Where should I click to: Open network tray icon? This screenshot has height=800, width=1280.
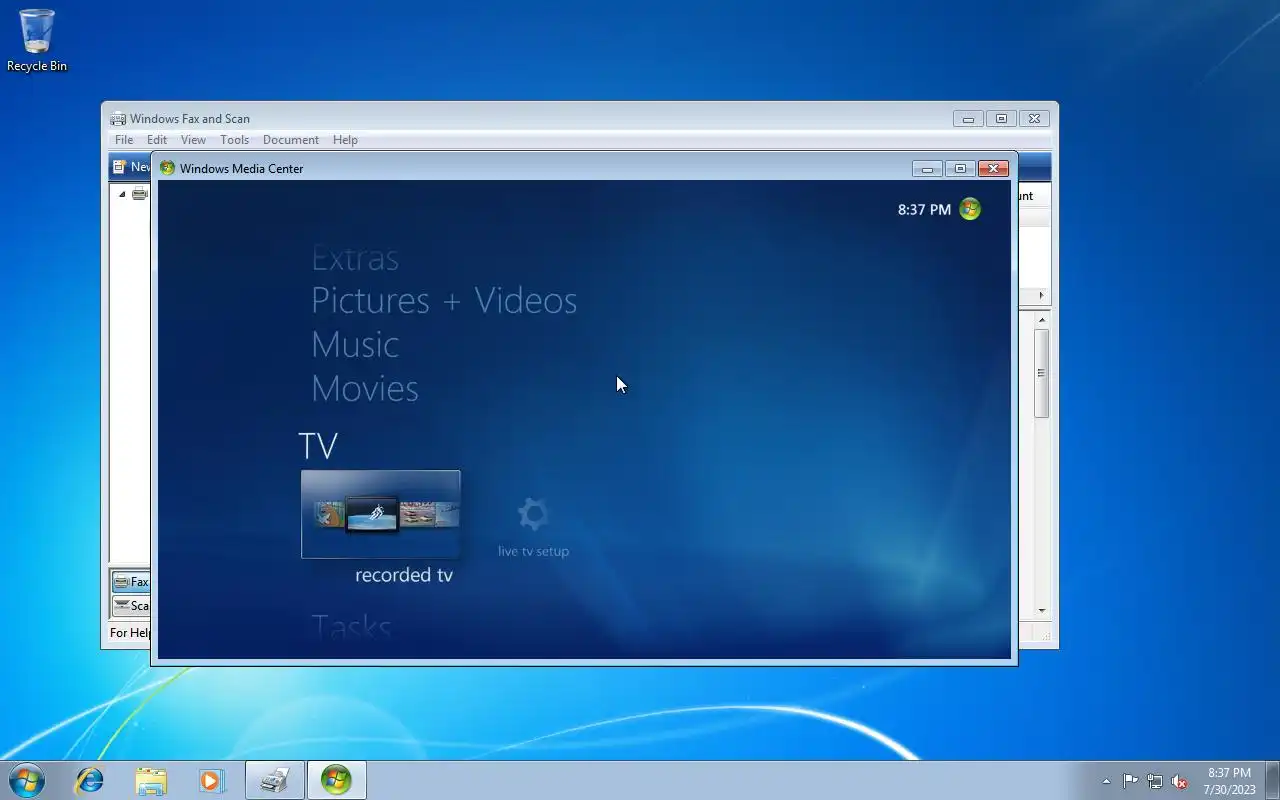pos(1155,781)
